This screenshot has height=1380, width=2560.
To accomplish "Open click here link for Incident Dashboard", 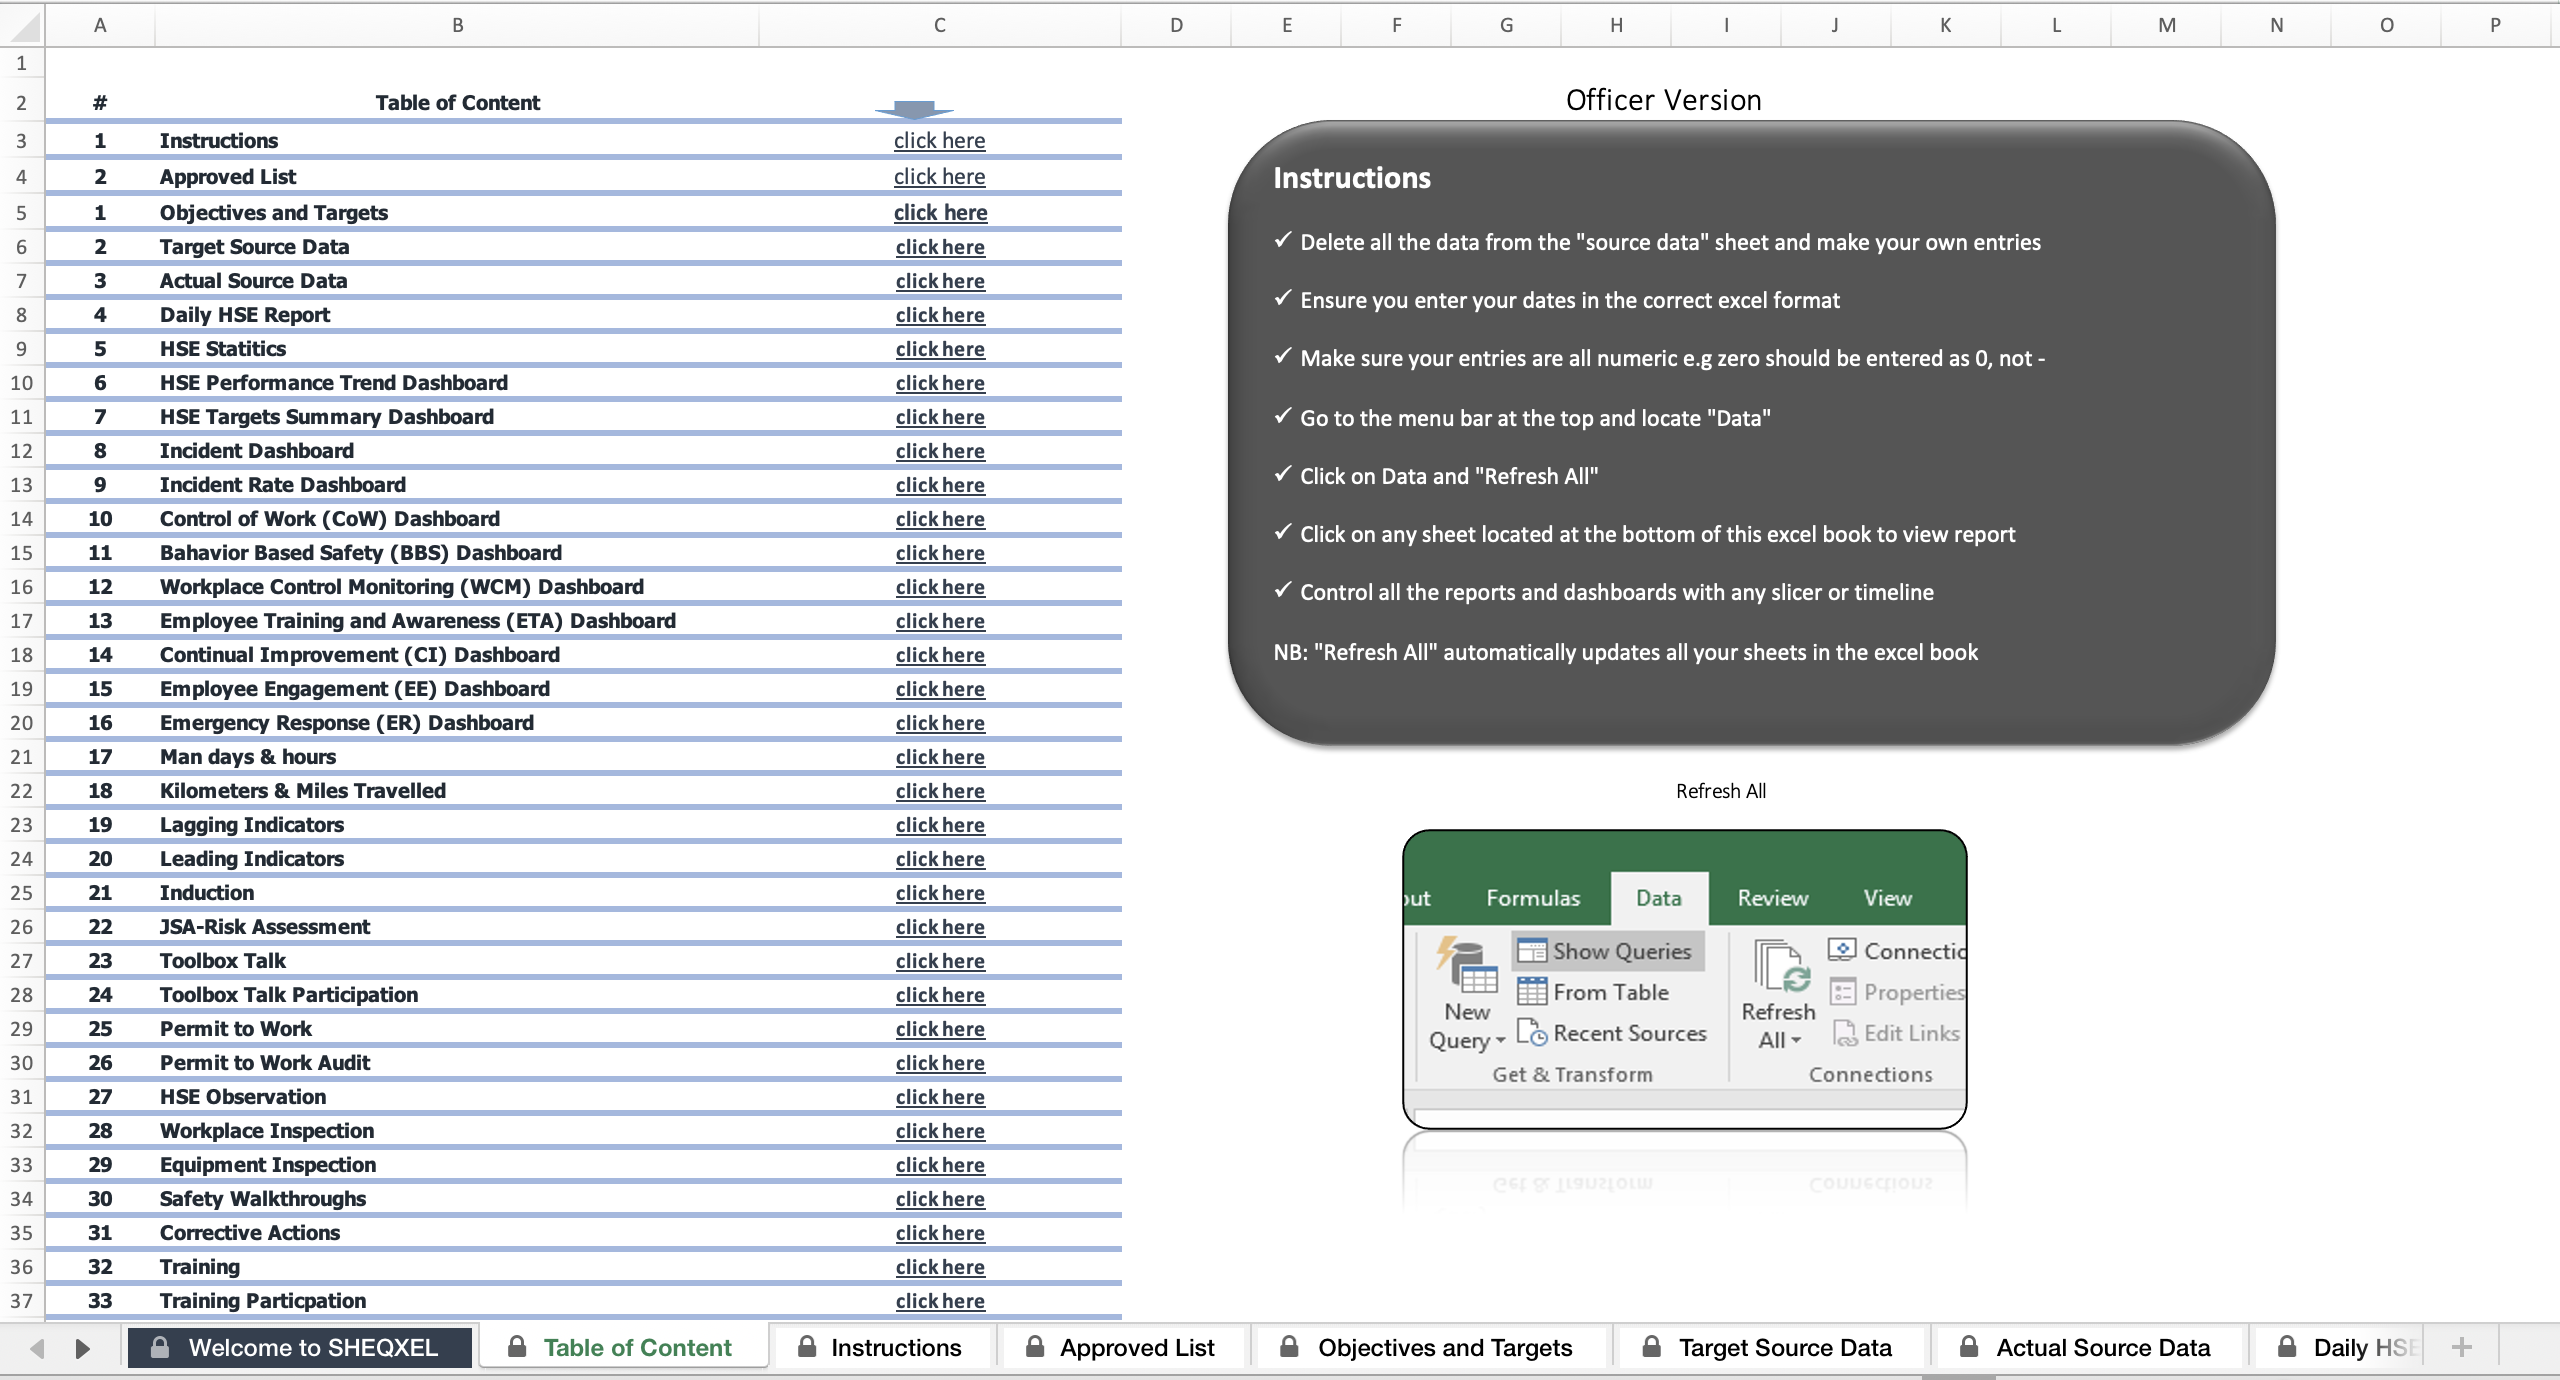I will click(x=940, y=451).
